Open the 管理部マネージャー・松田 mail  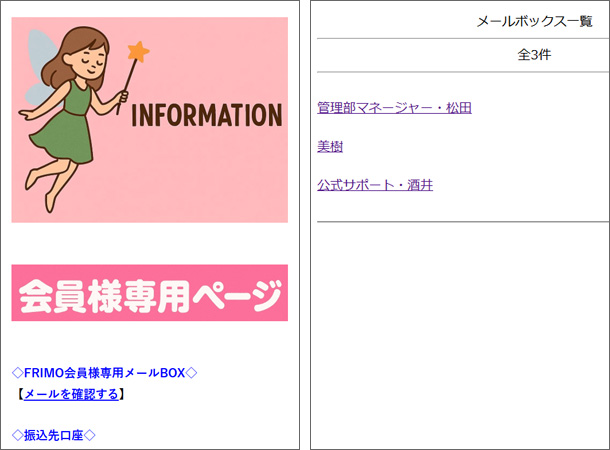[x=394, y=108]
